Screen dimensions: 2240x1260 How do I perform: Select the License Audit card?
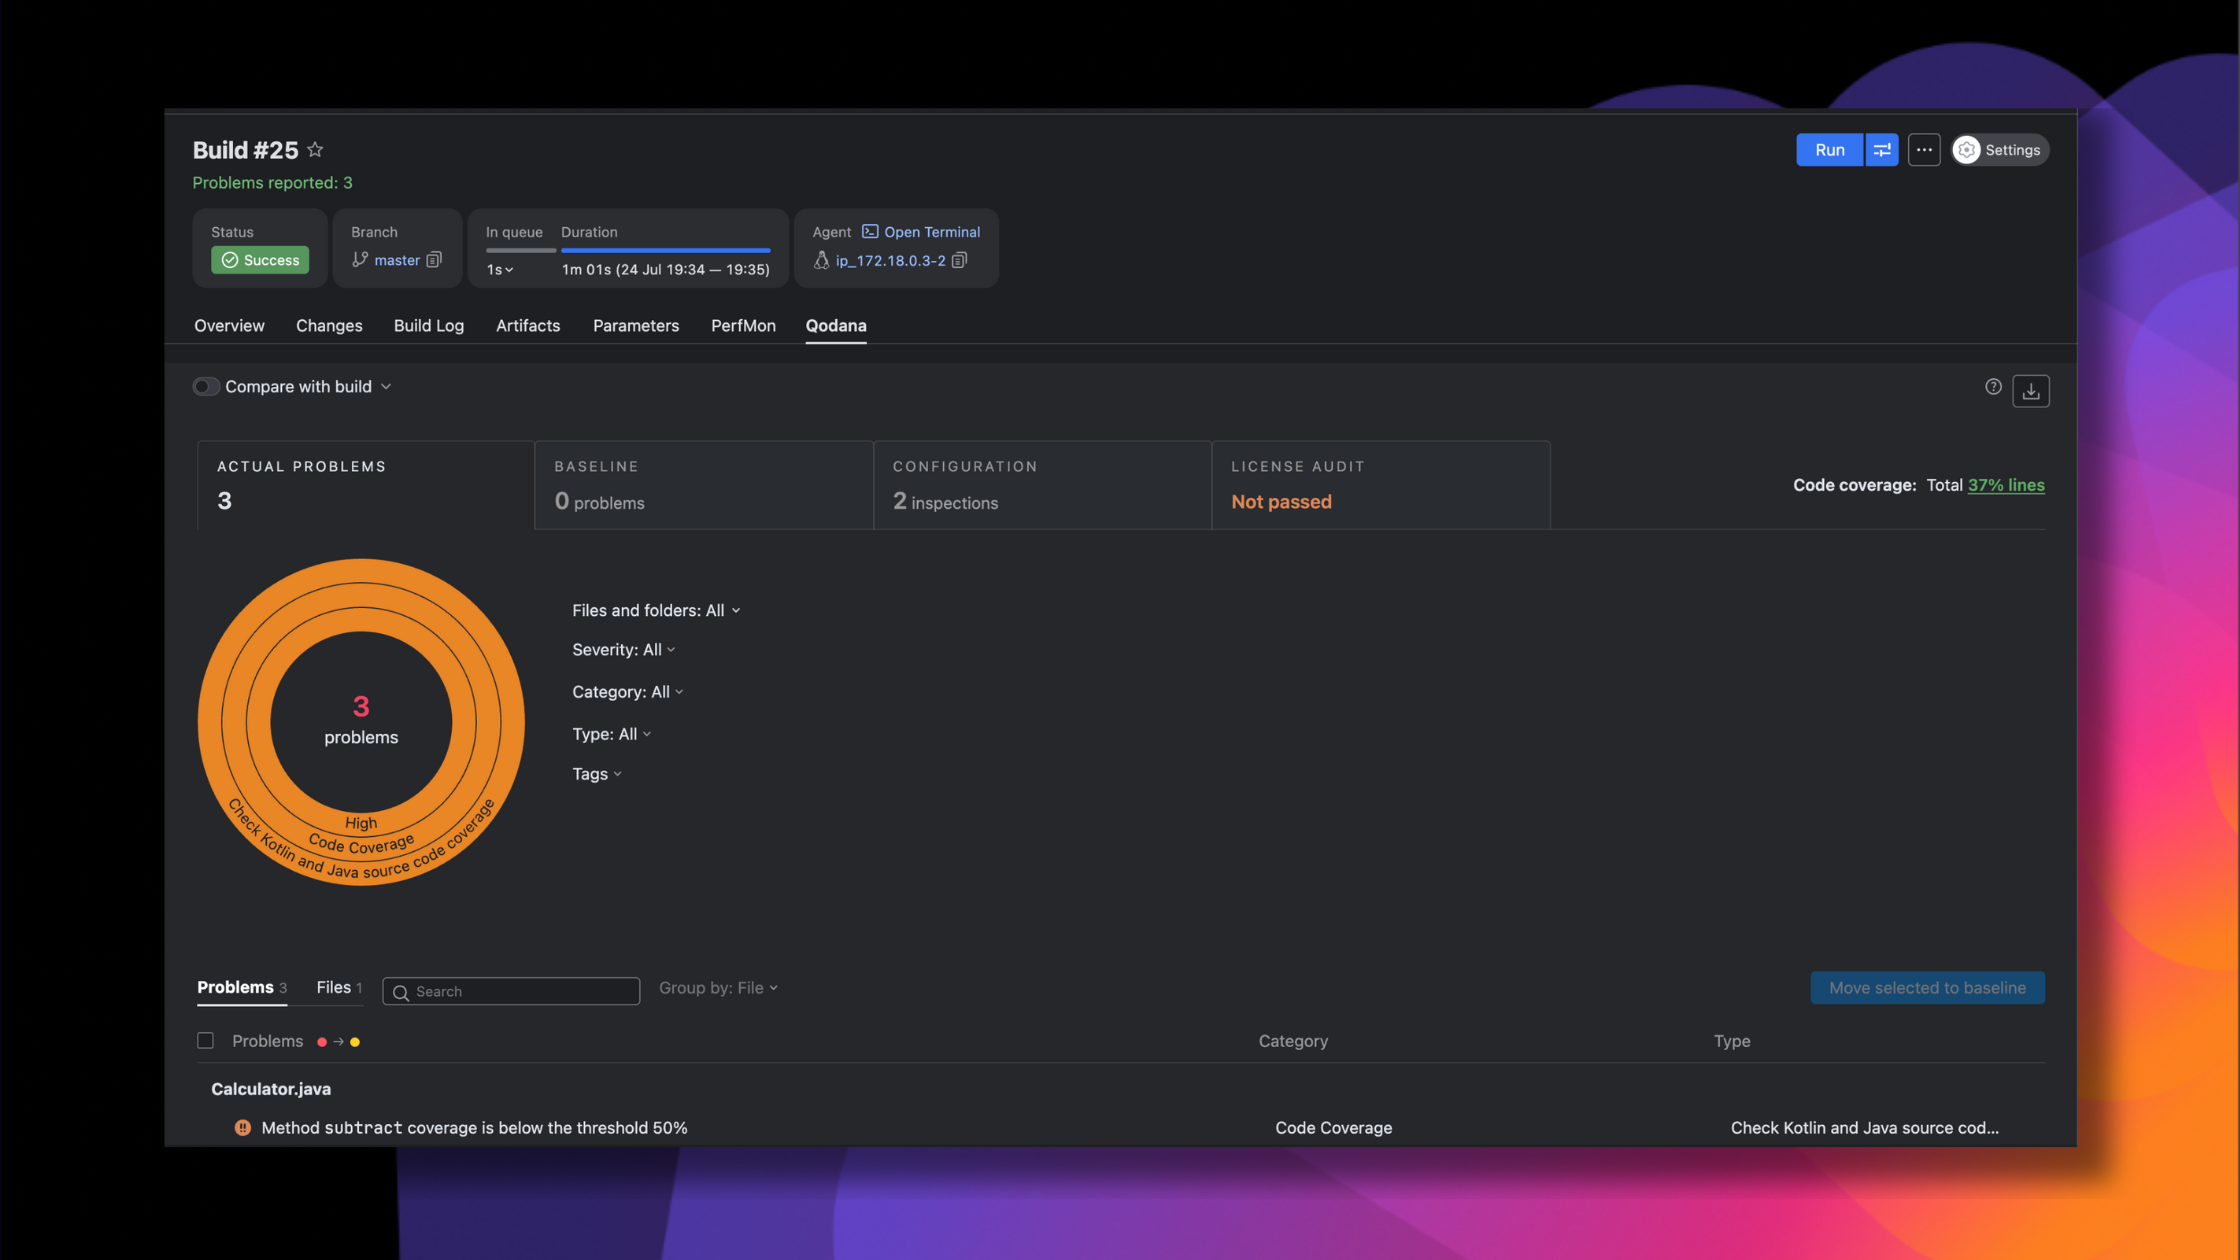(1381, 485)
